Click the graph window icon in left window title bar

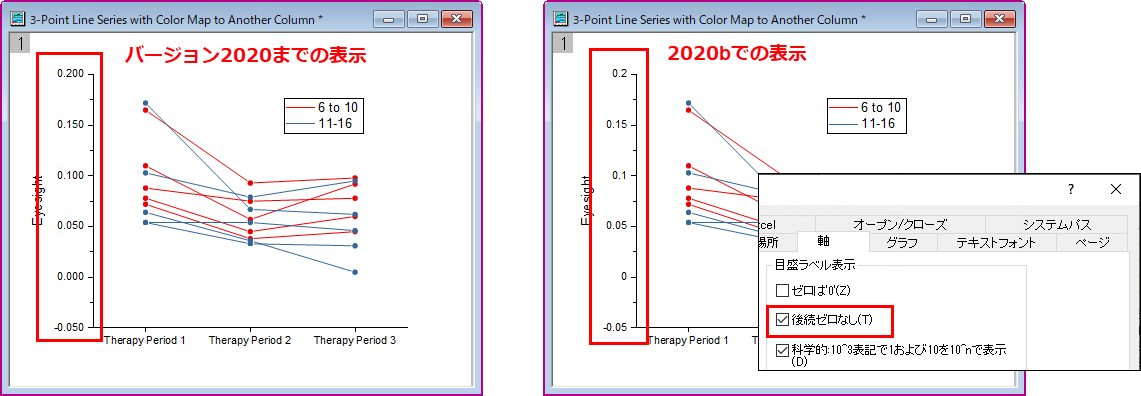click(17, 20)
